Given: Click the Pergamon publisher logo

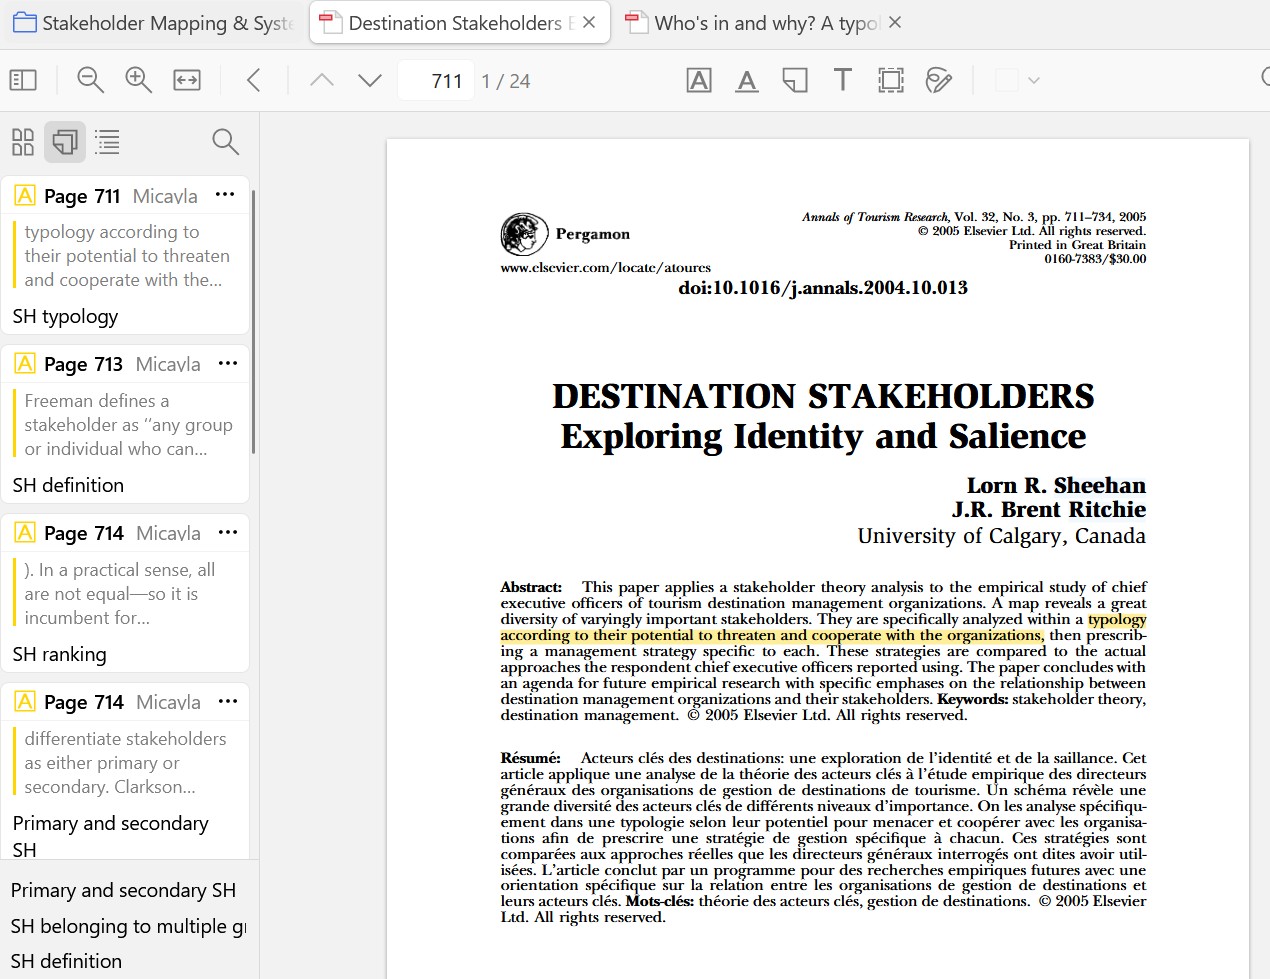Looking at the screenshot, I should 524,235.
